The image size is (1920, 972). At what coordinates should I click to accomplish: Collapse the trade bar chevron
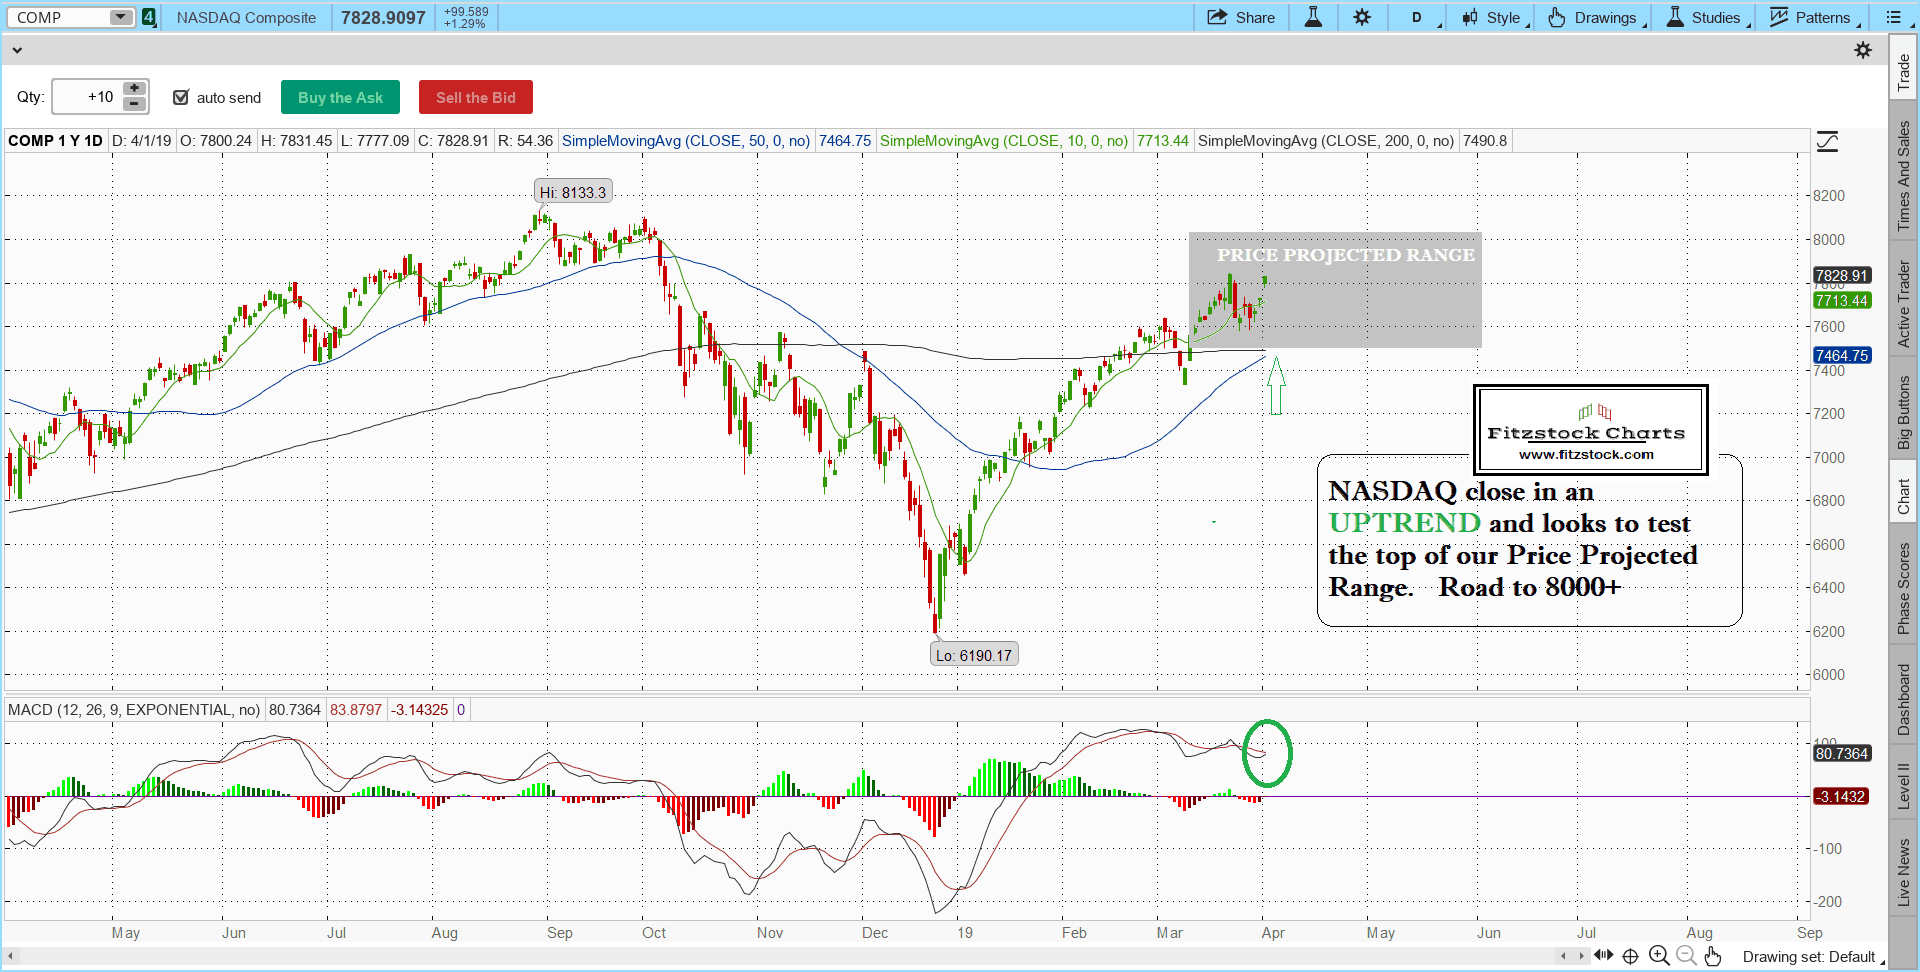click(x=17, y=50)
